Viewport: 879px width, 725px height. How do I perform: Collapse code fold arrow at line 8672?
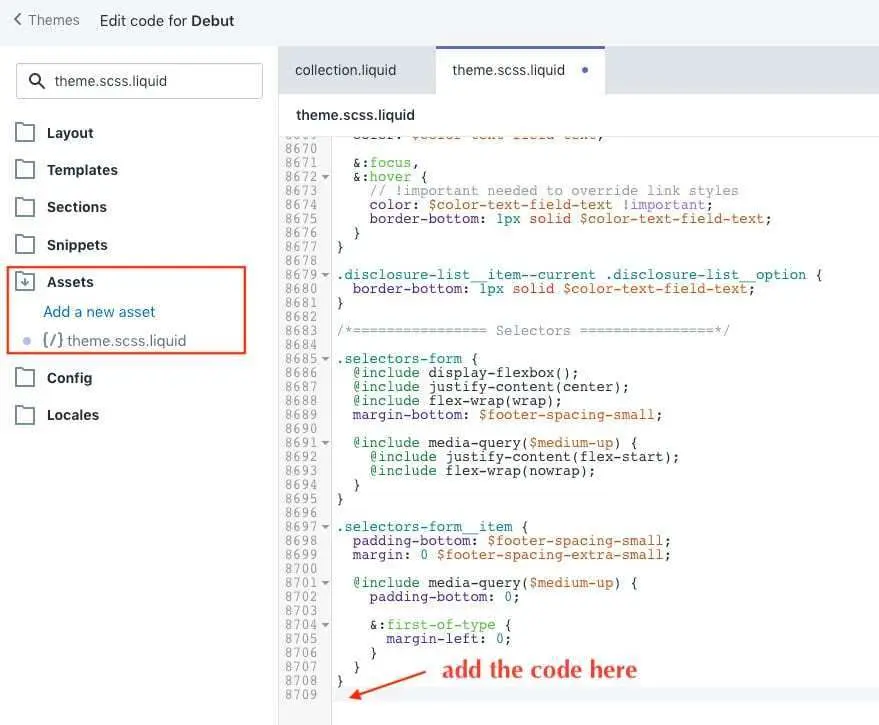pos(324,177)
